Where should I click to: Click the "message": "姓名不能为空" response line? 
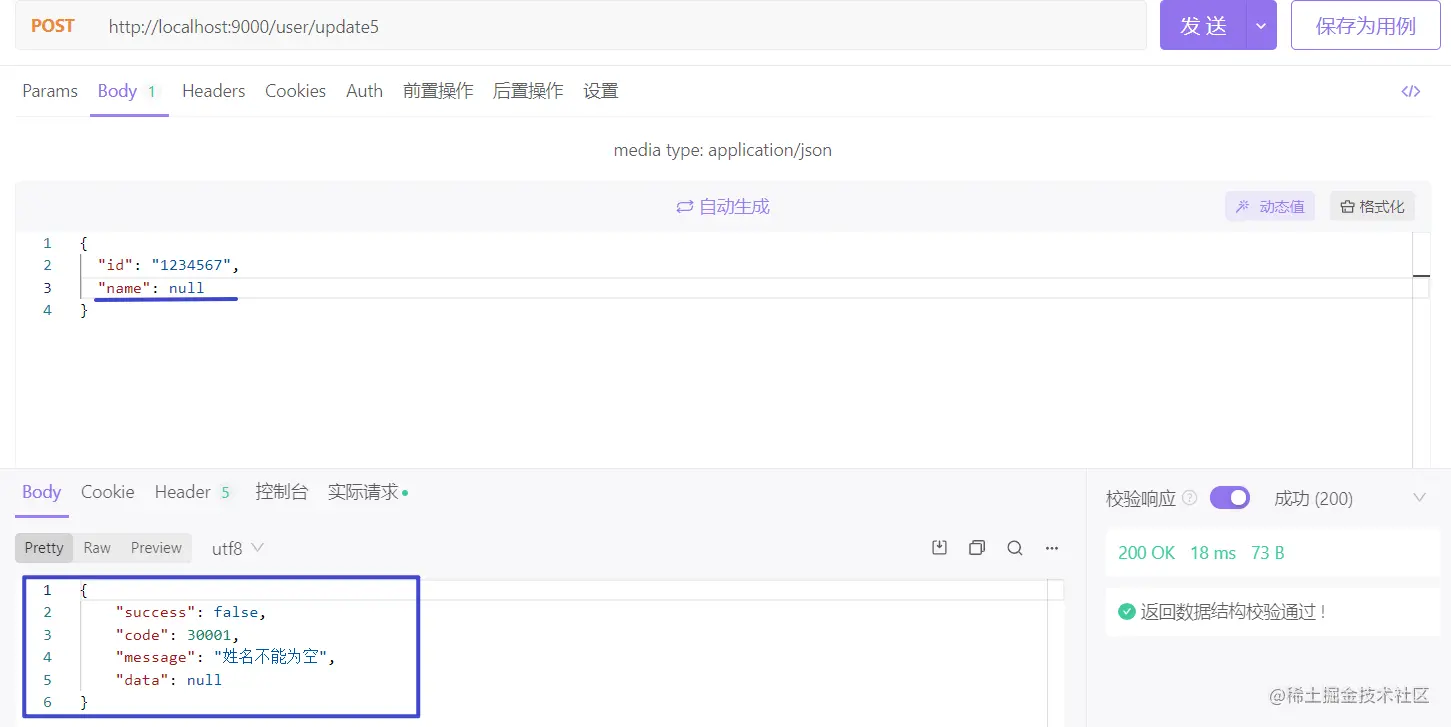coord(225,657)
